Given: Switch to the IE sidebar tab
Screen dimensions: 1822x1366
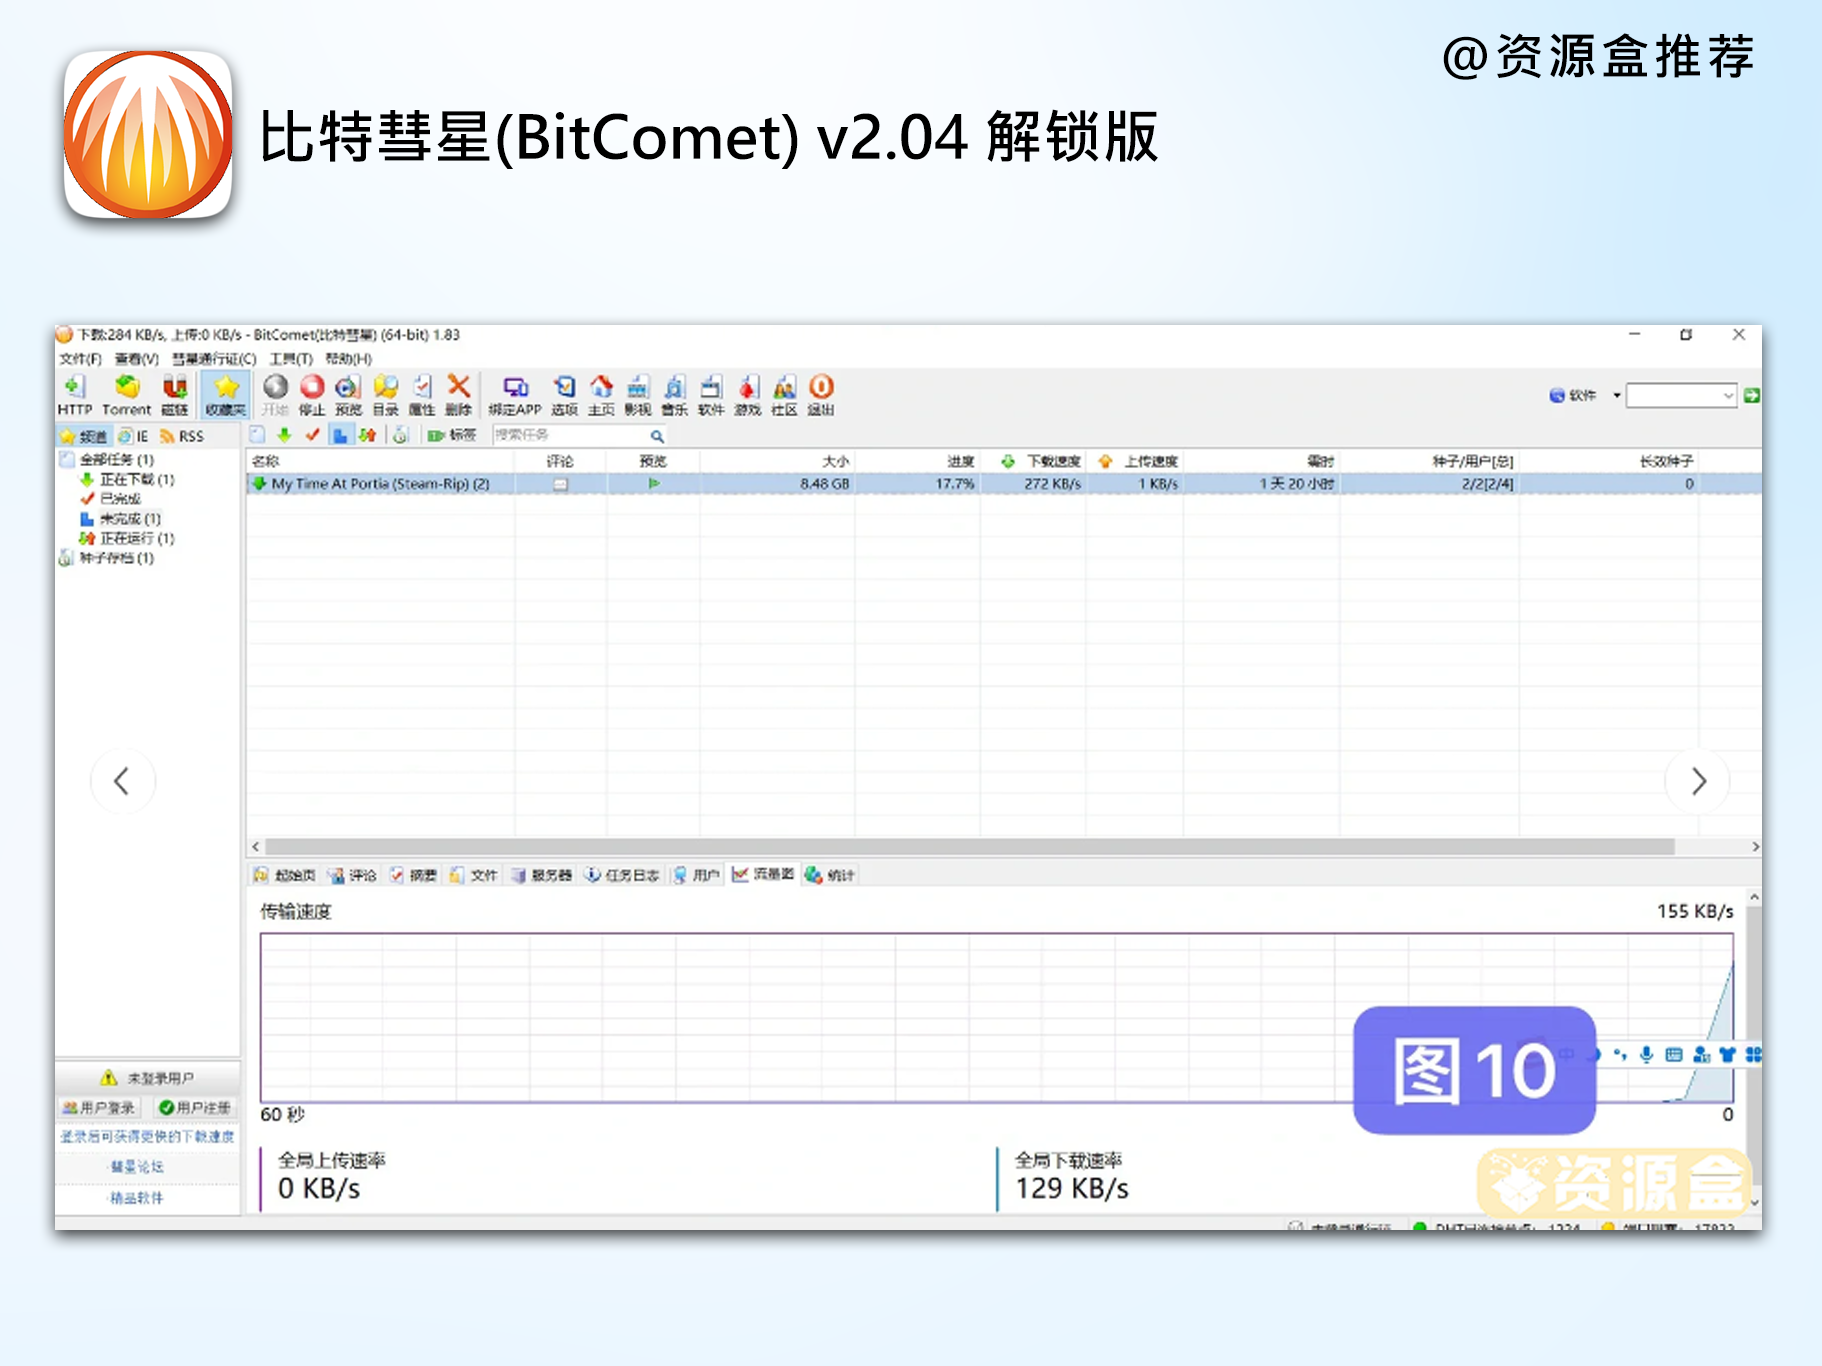Looking at the screenshot, I should point(133,436).
